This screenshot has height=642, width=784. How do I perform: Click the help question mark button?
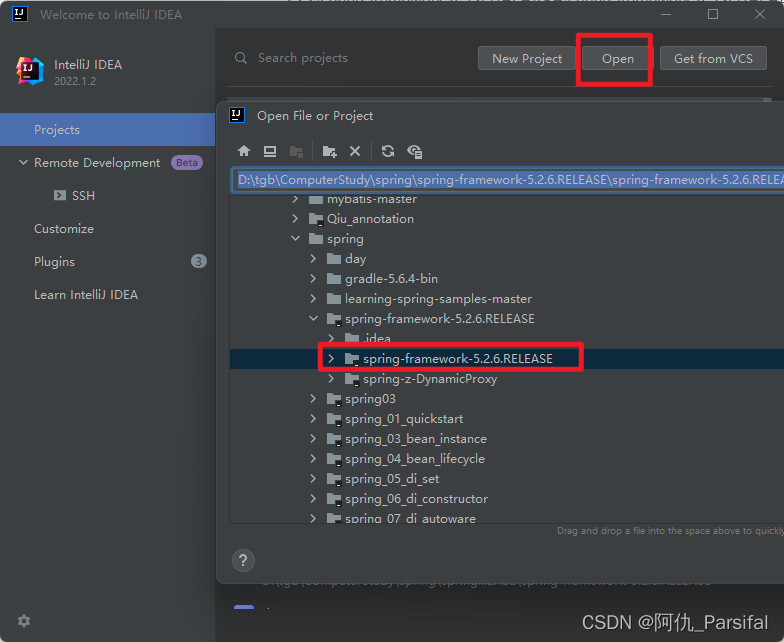click(x=244, y=560)
